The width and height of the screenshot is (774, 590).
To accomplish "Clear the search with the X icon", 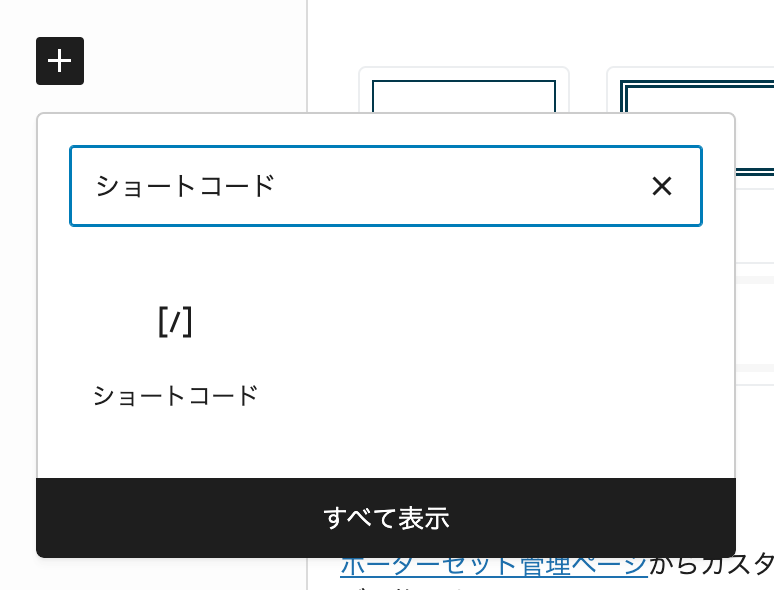I will coord(661,186).
